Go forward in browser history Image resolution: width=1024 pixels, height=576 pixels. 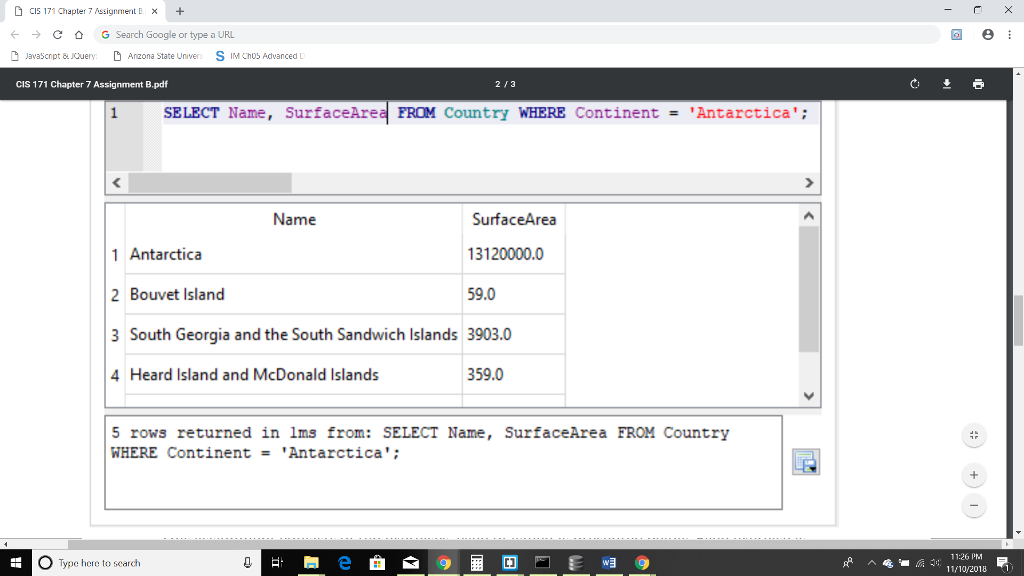point(36,35)
